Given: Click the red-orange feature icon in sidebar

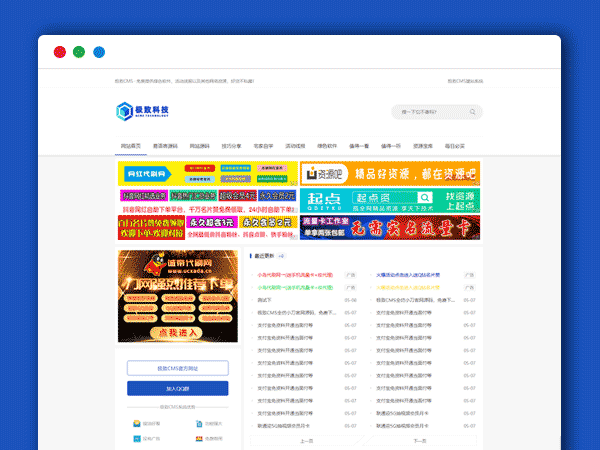Looking at the screenshot, I should coord(198,438).
